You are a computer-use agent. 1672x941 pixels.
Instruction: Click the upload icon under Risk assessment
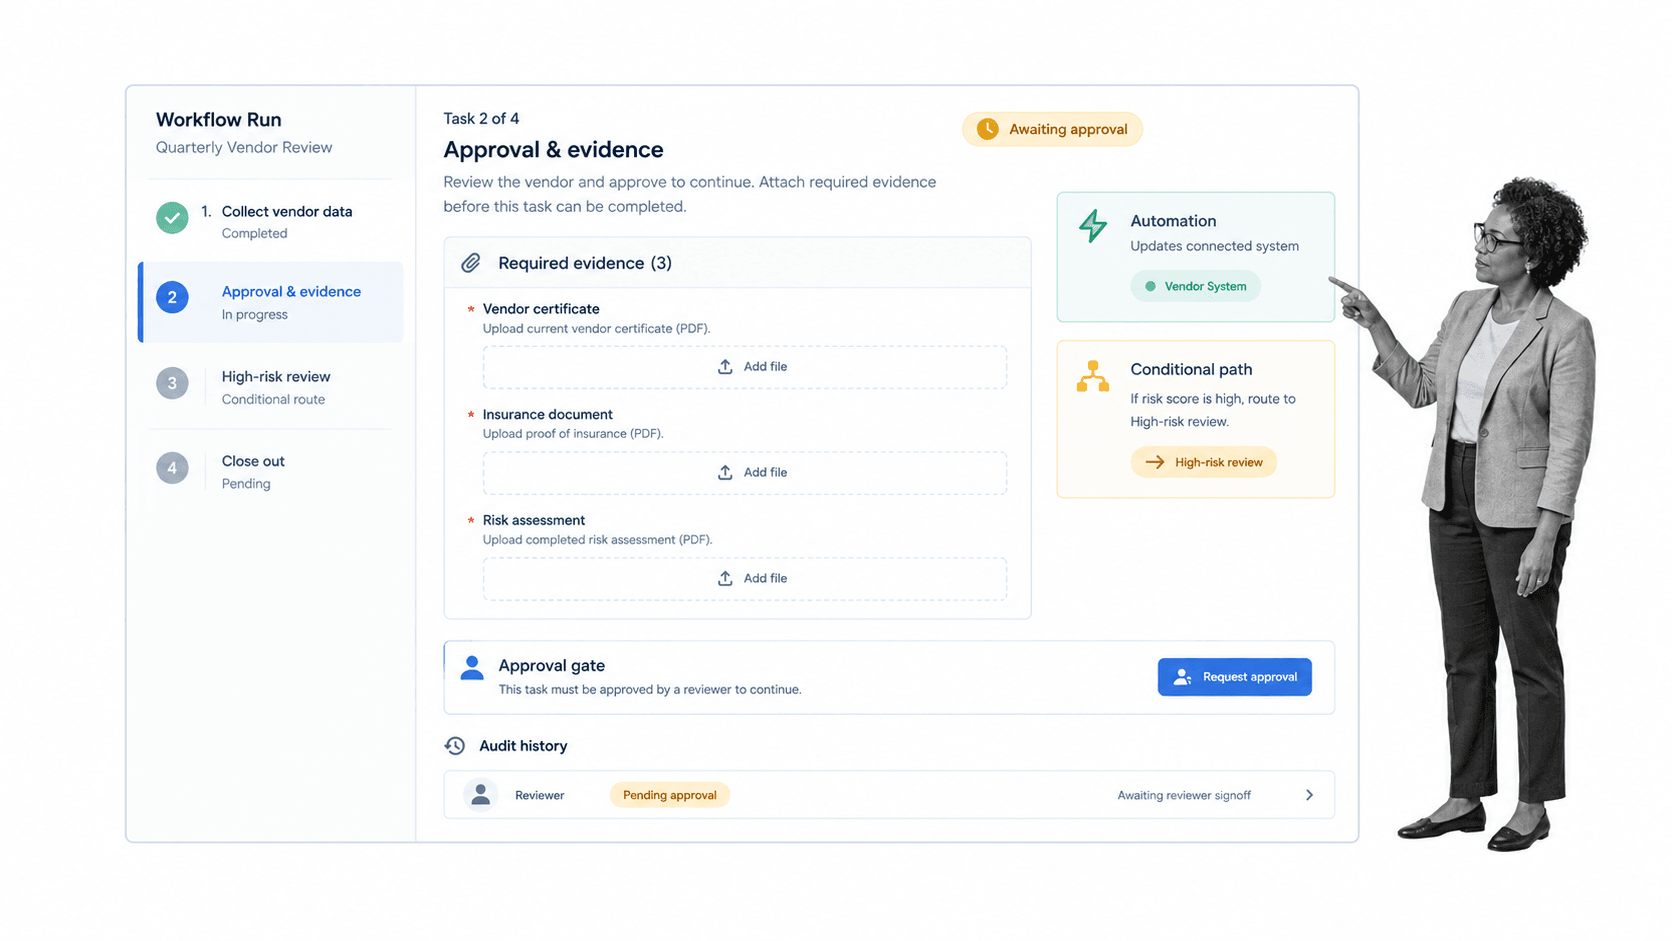point(725,578)
